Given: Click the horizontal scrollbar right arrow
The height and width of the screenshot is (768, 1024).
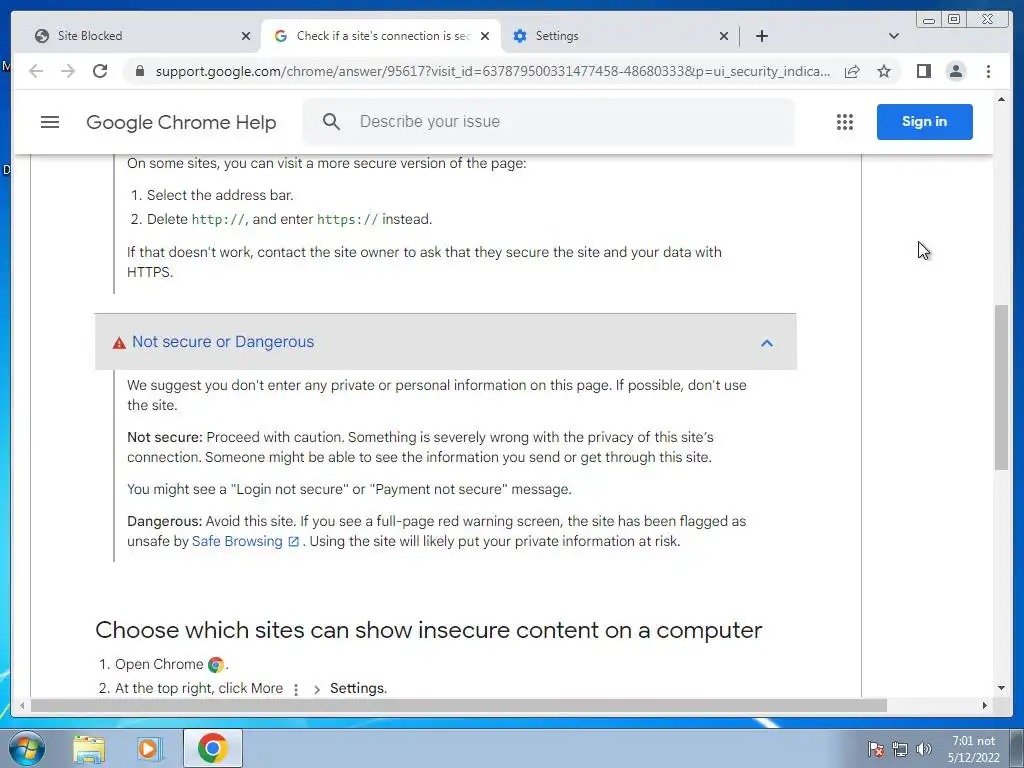Looking at the screenshot, I should (985, 705).
